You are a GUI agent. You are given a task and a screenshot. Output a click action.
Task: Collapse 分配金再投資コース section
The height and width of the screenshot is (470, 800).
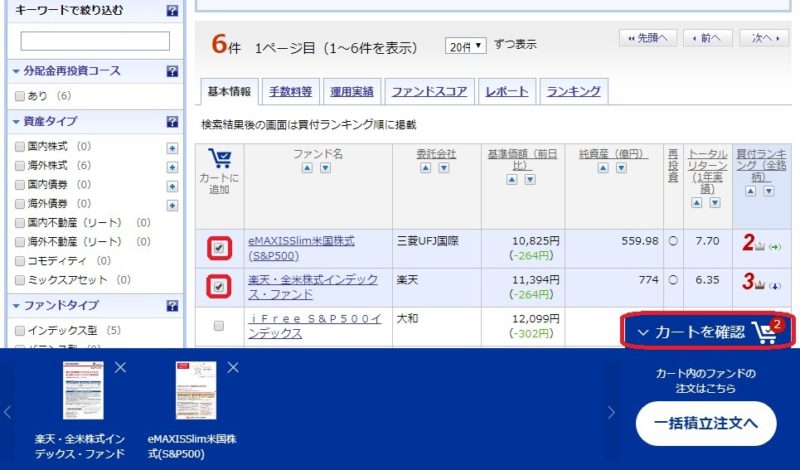tap(16, 71)
